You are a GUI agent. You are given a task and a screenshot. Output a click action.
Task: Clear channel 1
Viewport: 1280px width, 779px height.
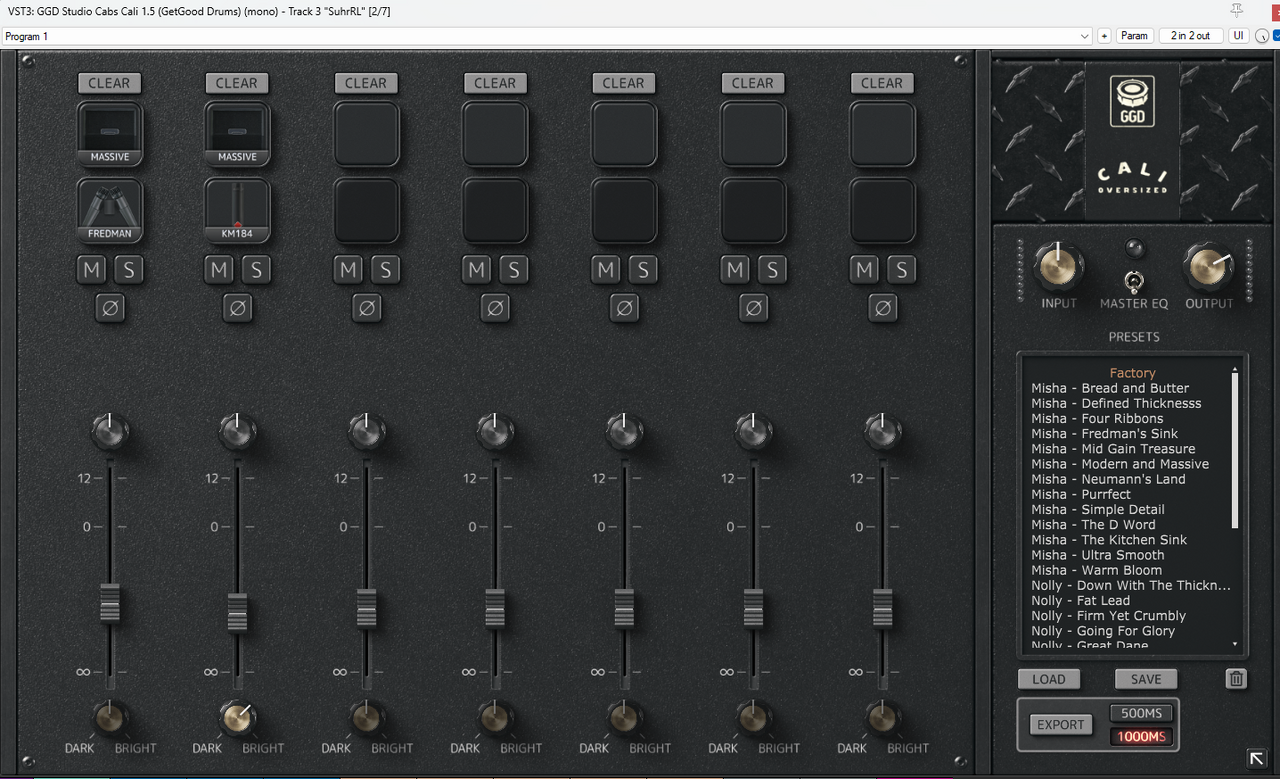coord(110,83)
